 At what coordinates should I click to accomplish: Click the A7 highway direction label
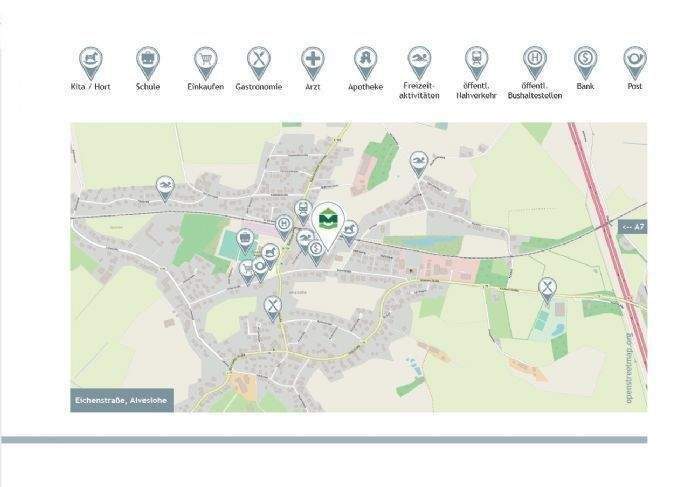pos(633,227)
